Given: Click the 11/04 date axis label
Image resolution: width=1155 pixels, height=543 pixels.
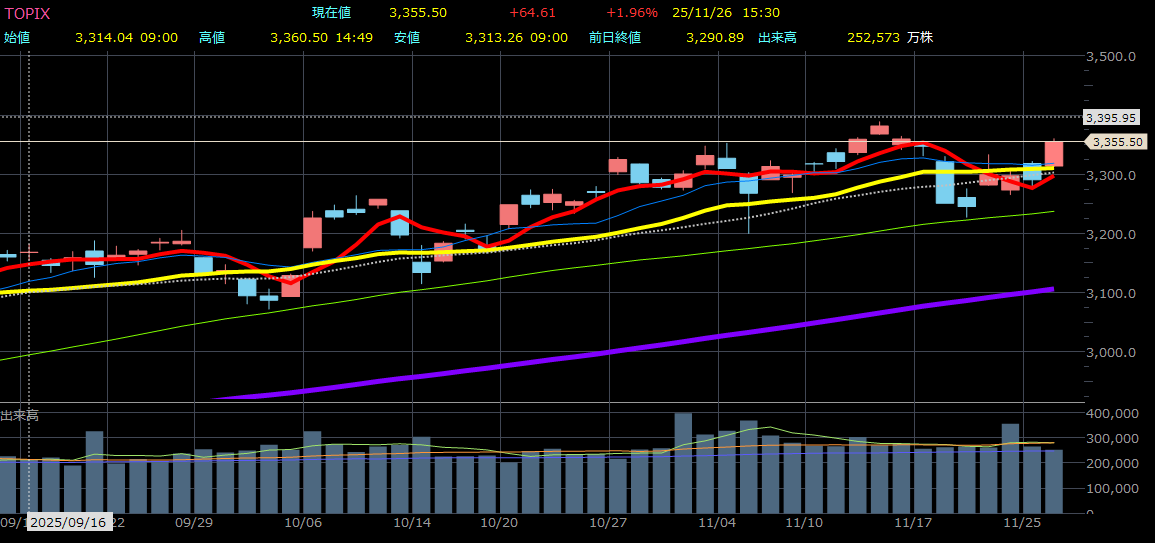Looking at the screenshot, I should (x=716, y=522).
